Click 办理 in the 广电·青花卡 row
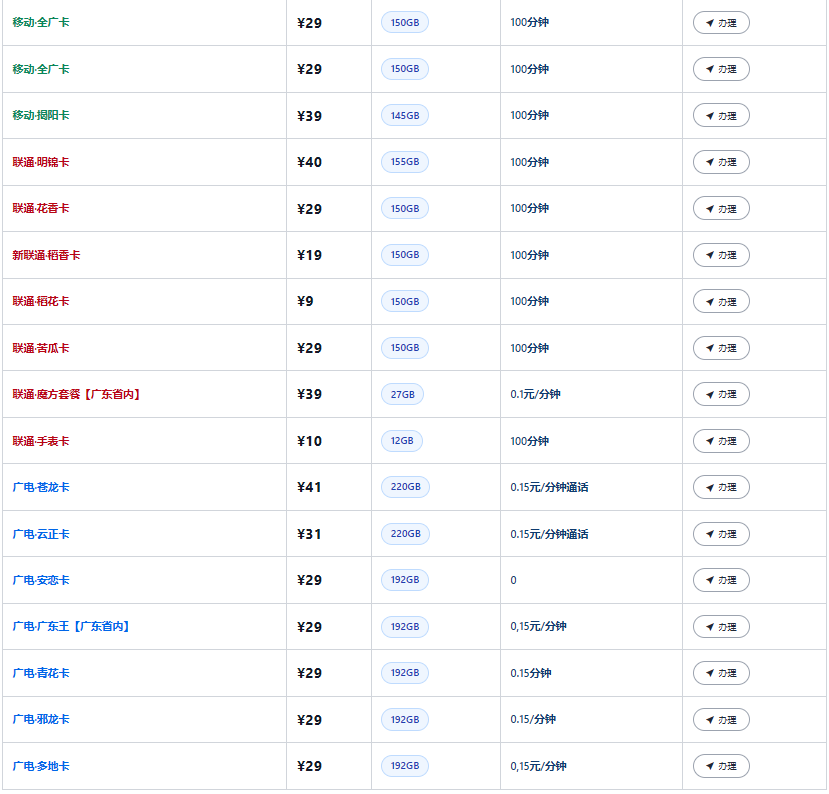This screenshot has height=794, width=829. (721, 673)
